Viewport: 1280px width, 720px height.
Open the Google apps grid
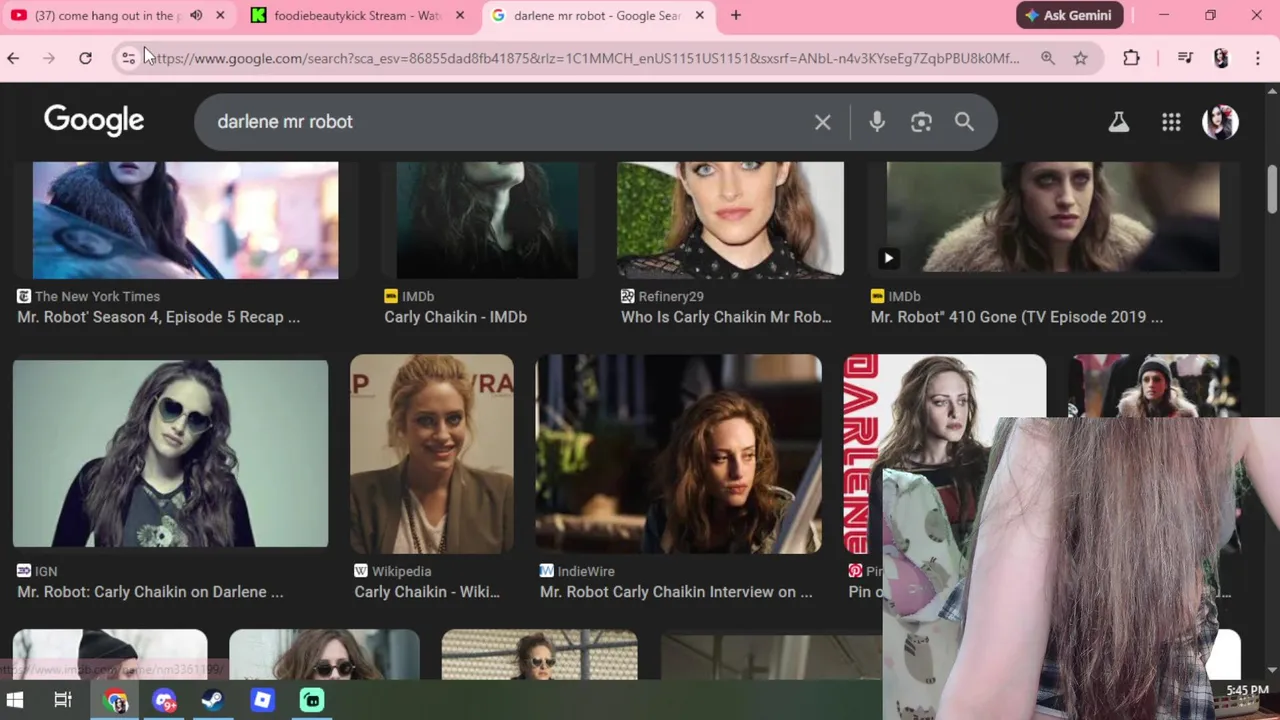(1171, 122)
